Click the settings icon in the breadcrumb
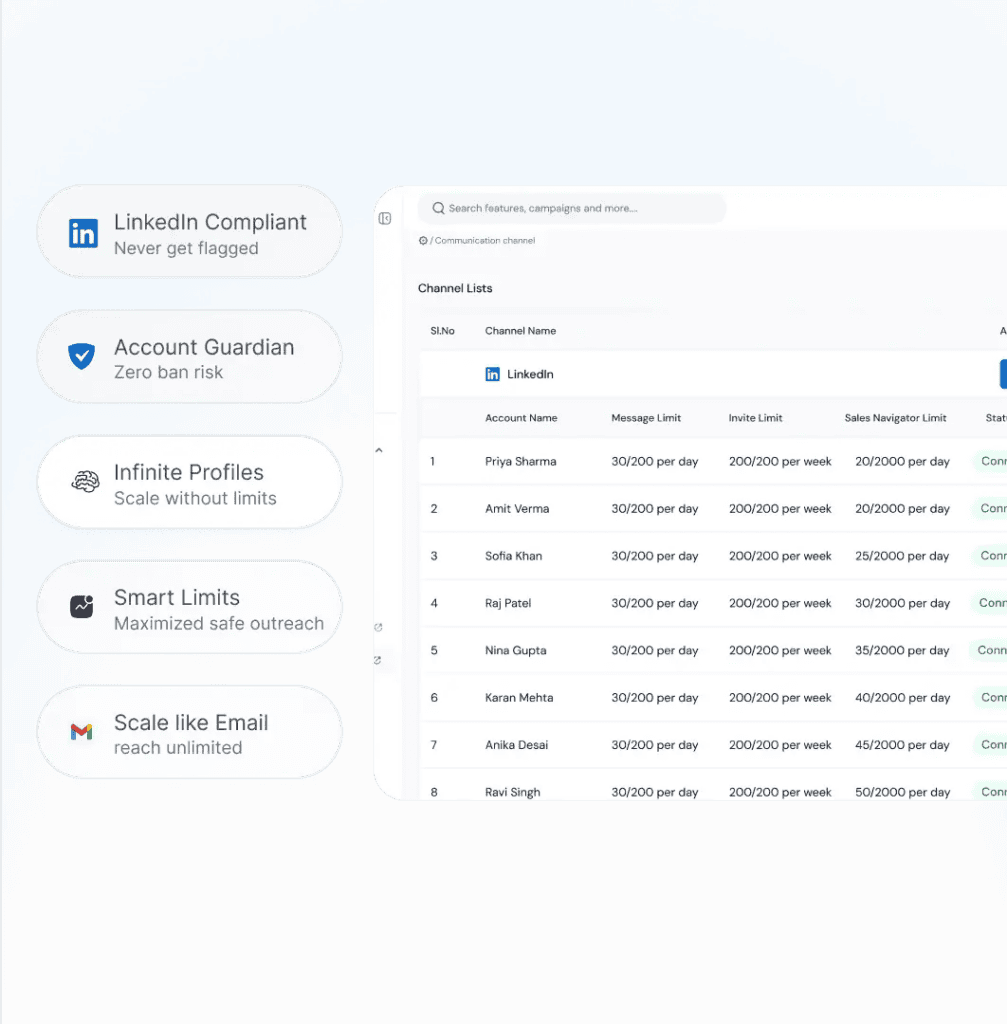The image size is (1007, 1024). coord(423,241)
